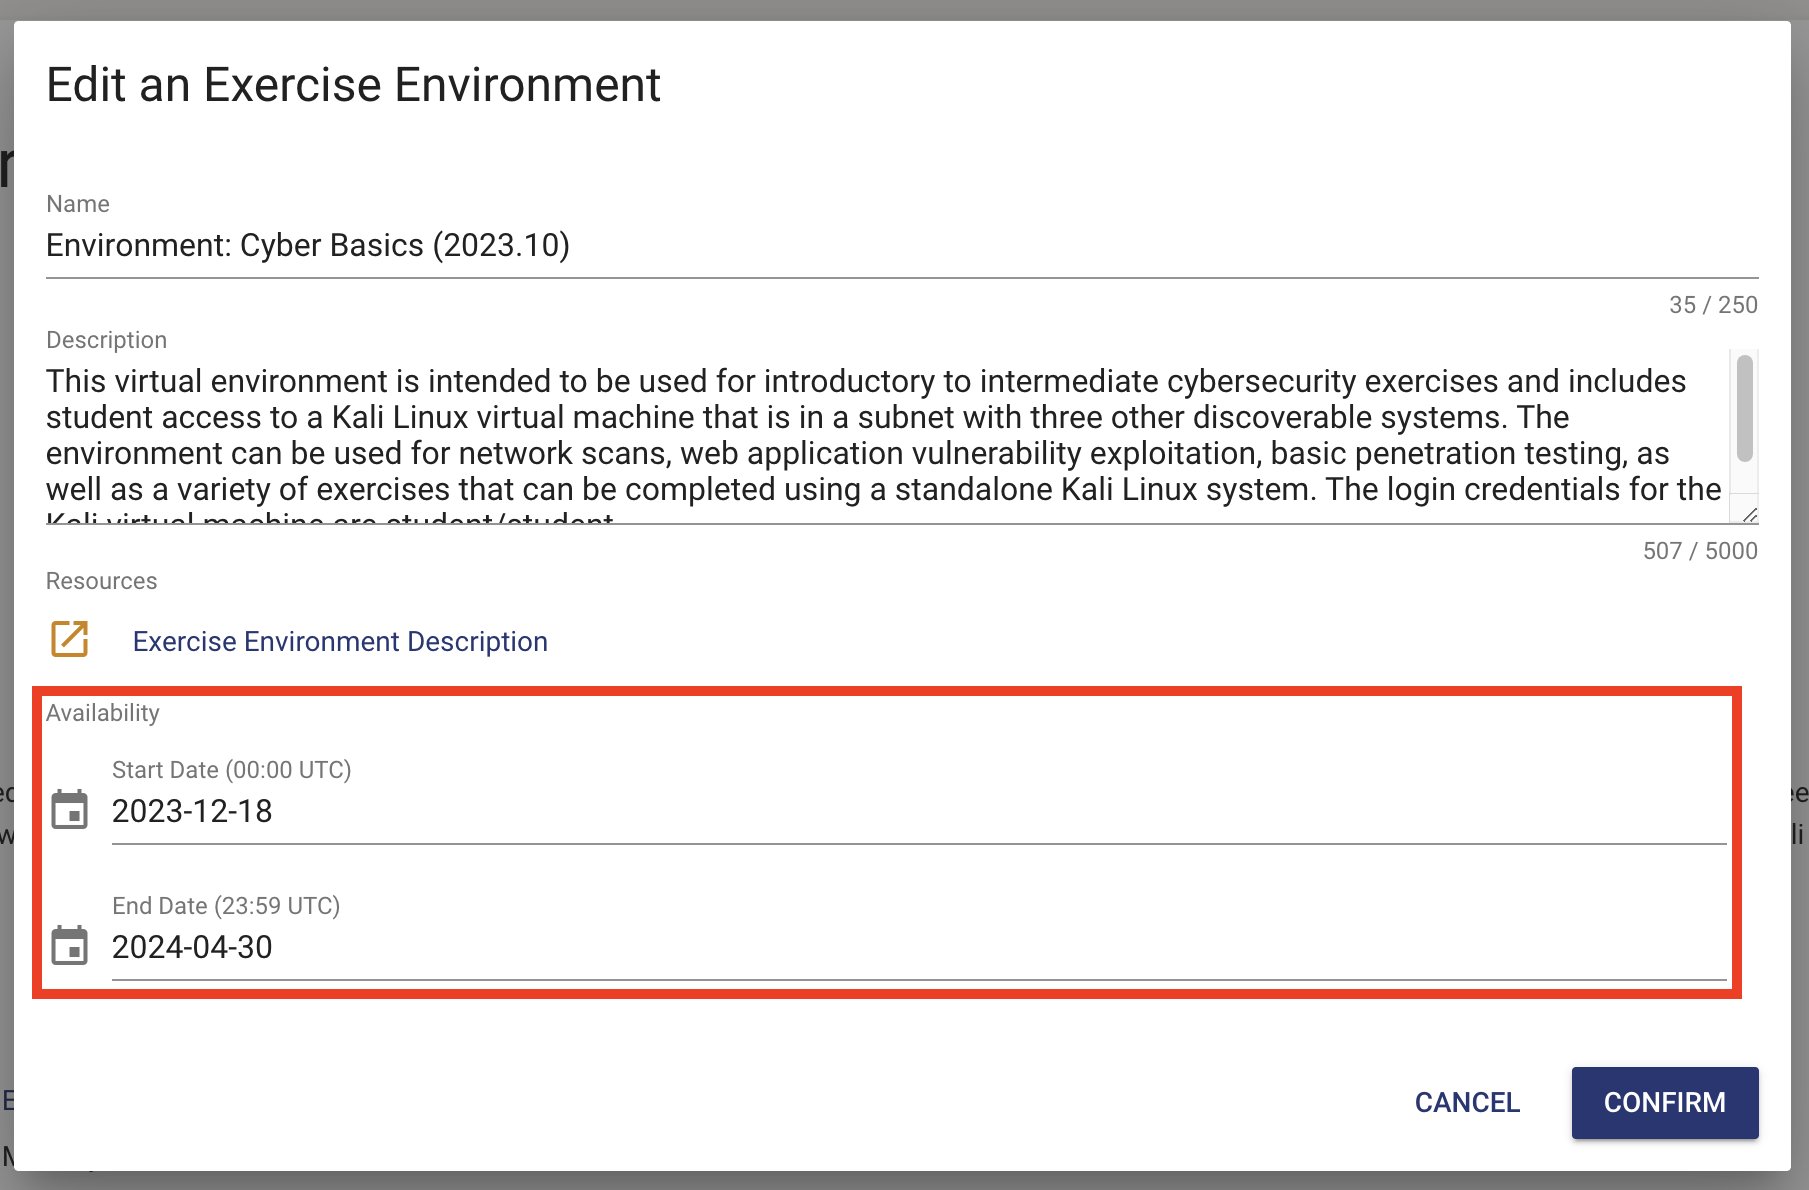Select the calendar icon beside 2023-12-18

point(71,813)
